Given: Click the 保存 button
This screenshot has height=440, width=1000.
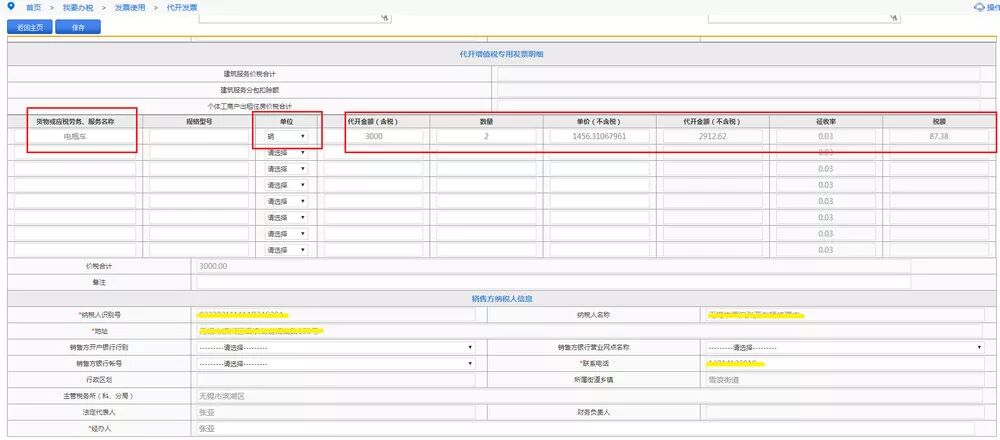Looking at the screenshot, I should click(x=78, y=27).
